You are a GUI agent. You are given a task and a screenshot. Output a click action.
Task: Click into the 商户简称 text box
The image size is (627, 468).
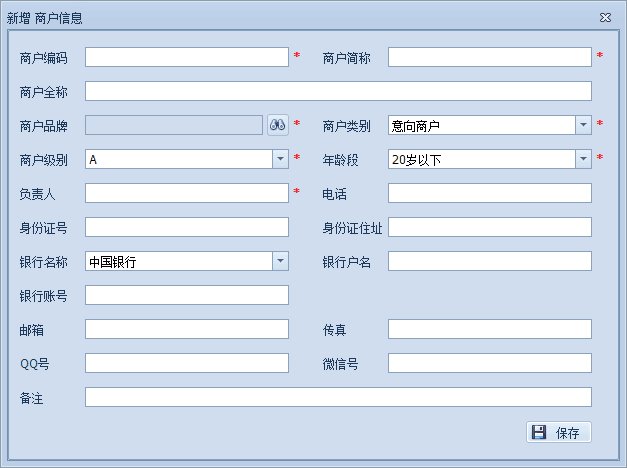pos(489,57)
